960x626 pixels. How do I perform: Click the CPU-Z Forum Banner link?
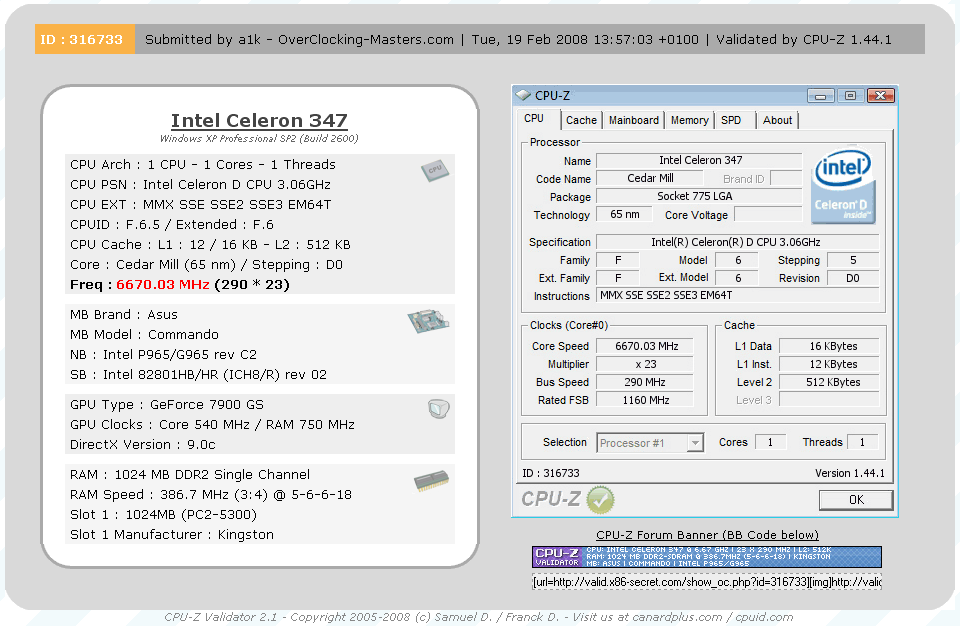coord(707,535)
